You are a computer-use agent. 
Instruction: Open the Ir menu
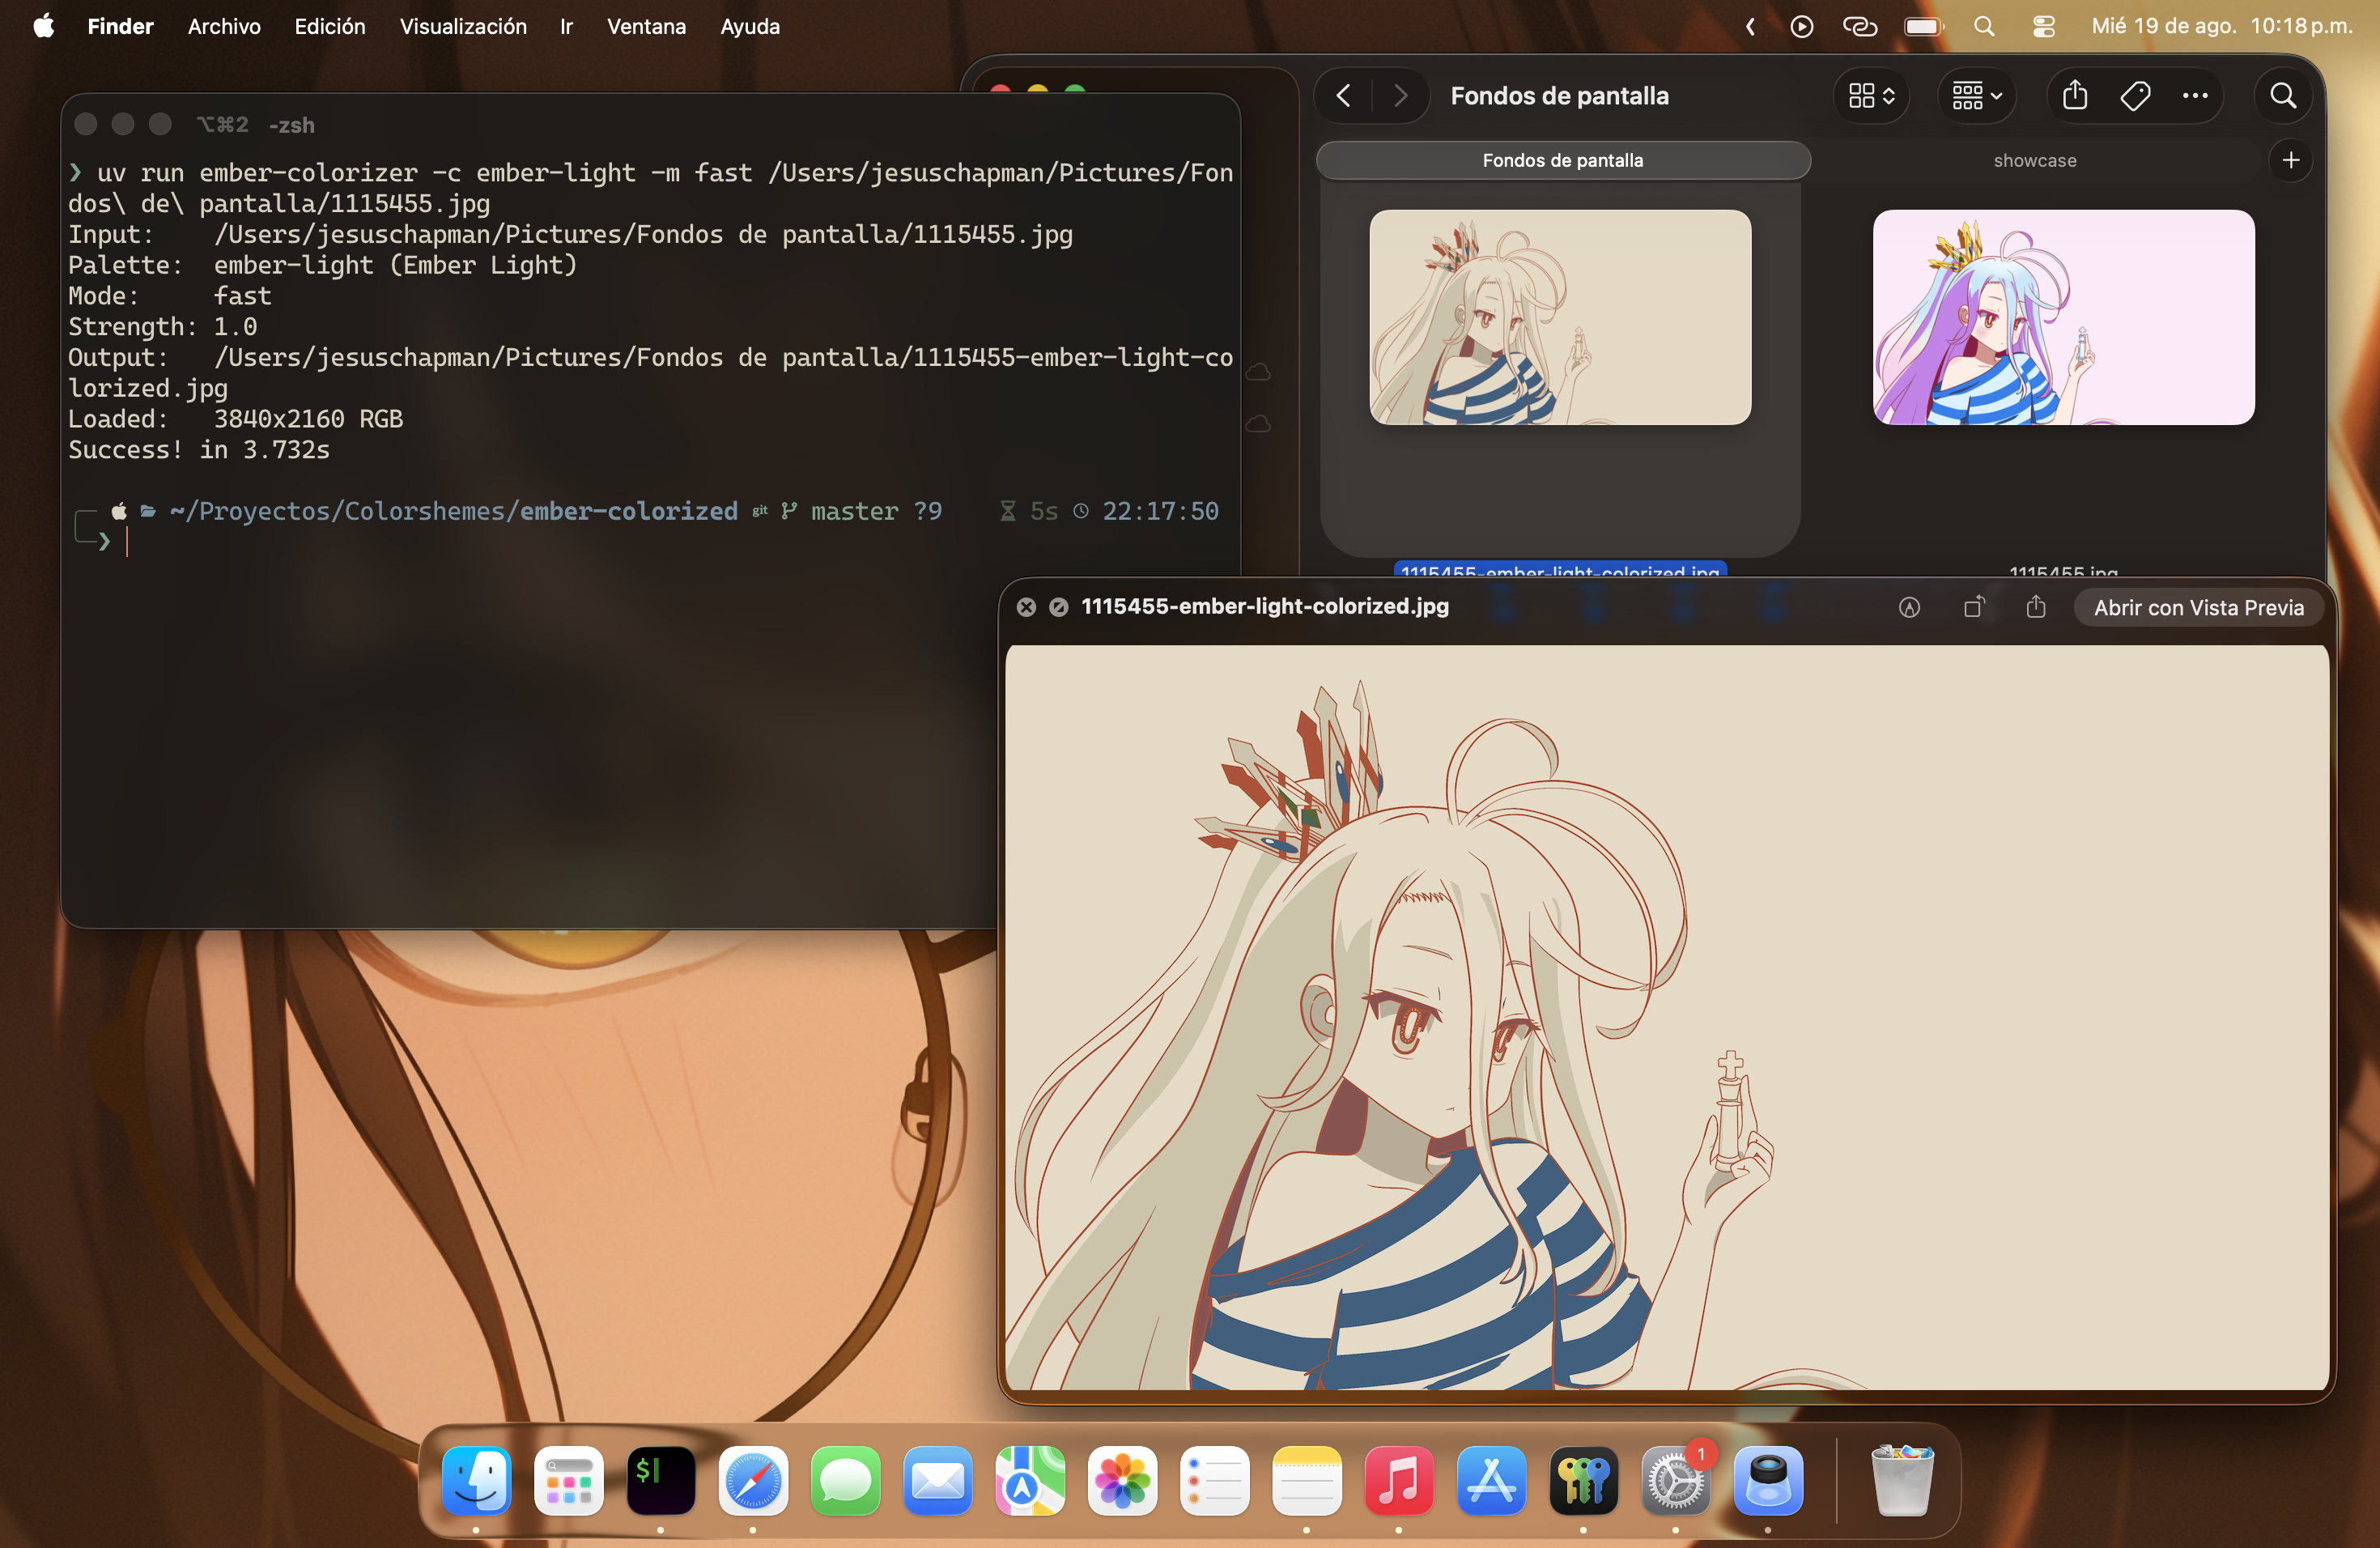566,26
